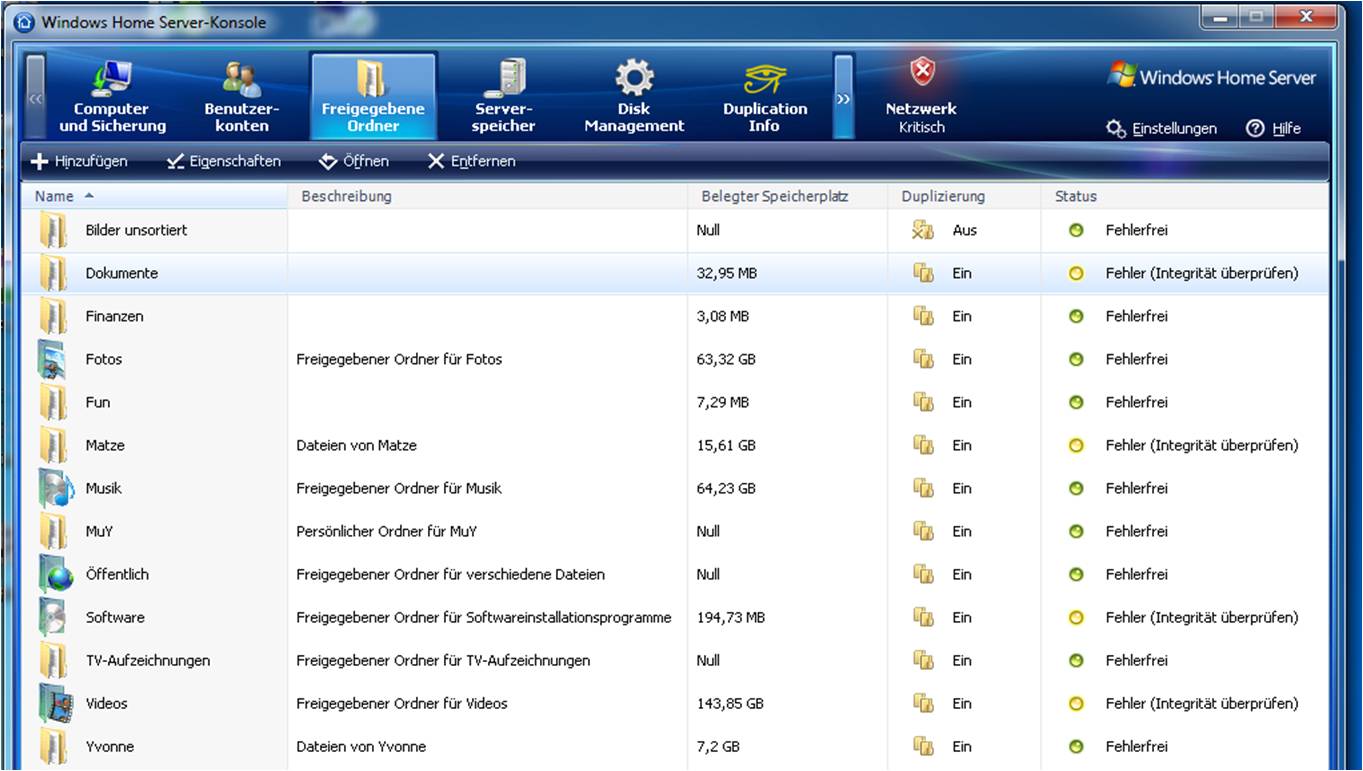Click 'Freigegebener Ordner für TV-Aufzeichnungen' description
This screenshot has height=771, width=1363.
point(443,660)
